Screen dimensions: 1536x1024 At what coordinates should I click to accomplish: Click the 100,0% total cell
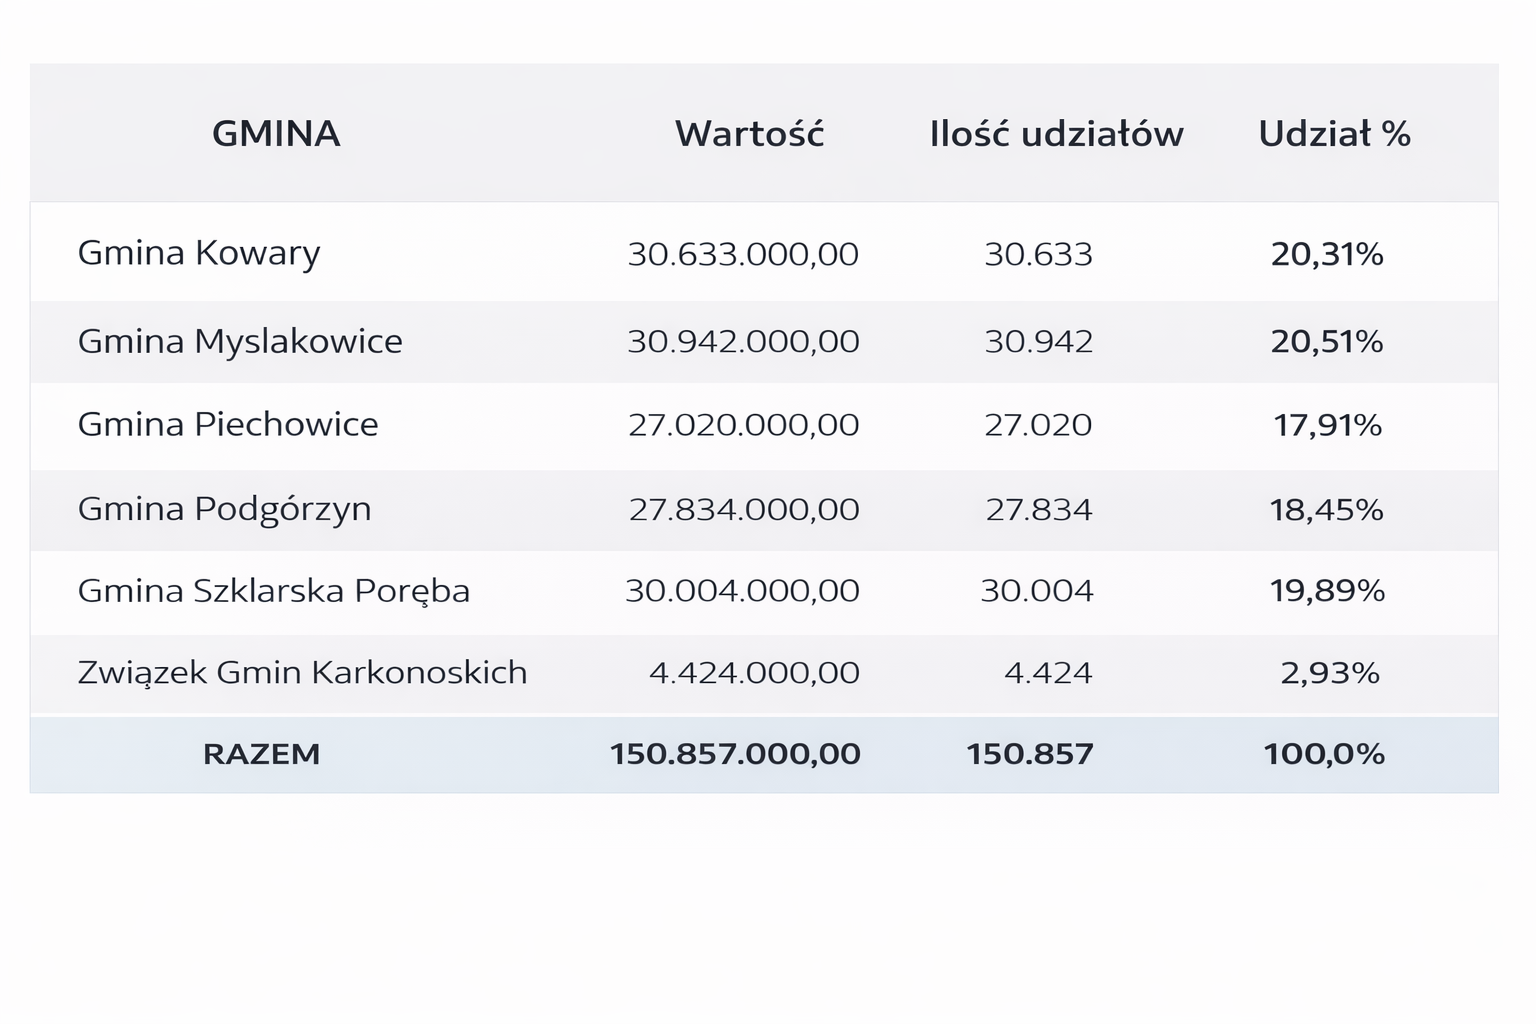1324,753
